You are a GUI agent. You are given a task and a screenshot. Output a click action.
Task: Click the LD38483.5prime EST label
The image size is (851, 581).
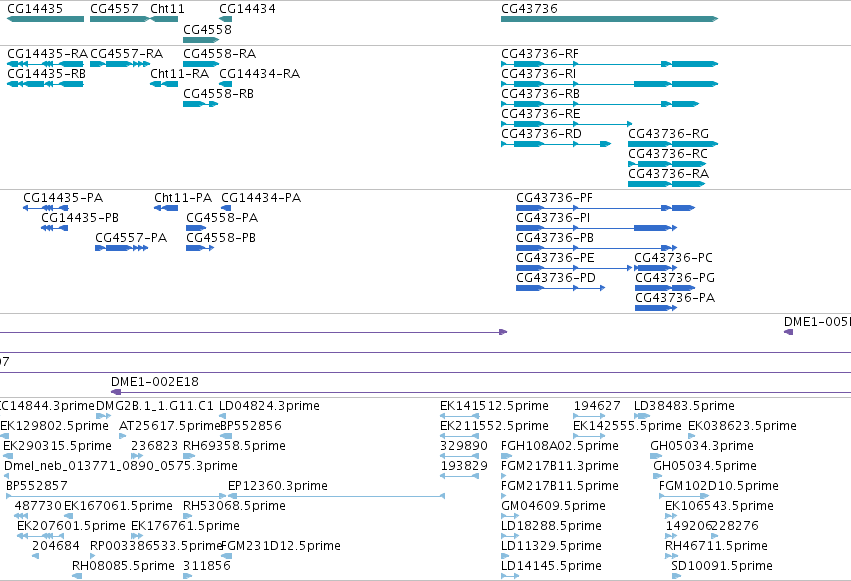pyautogui.click(x=684, y=406)
